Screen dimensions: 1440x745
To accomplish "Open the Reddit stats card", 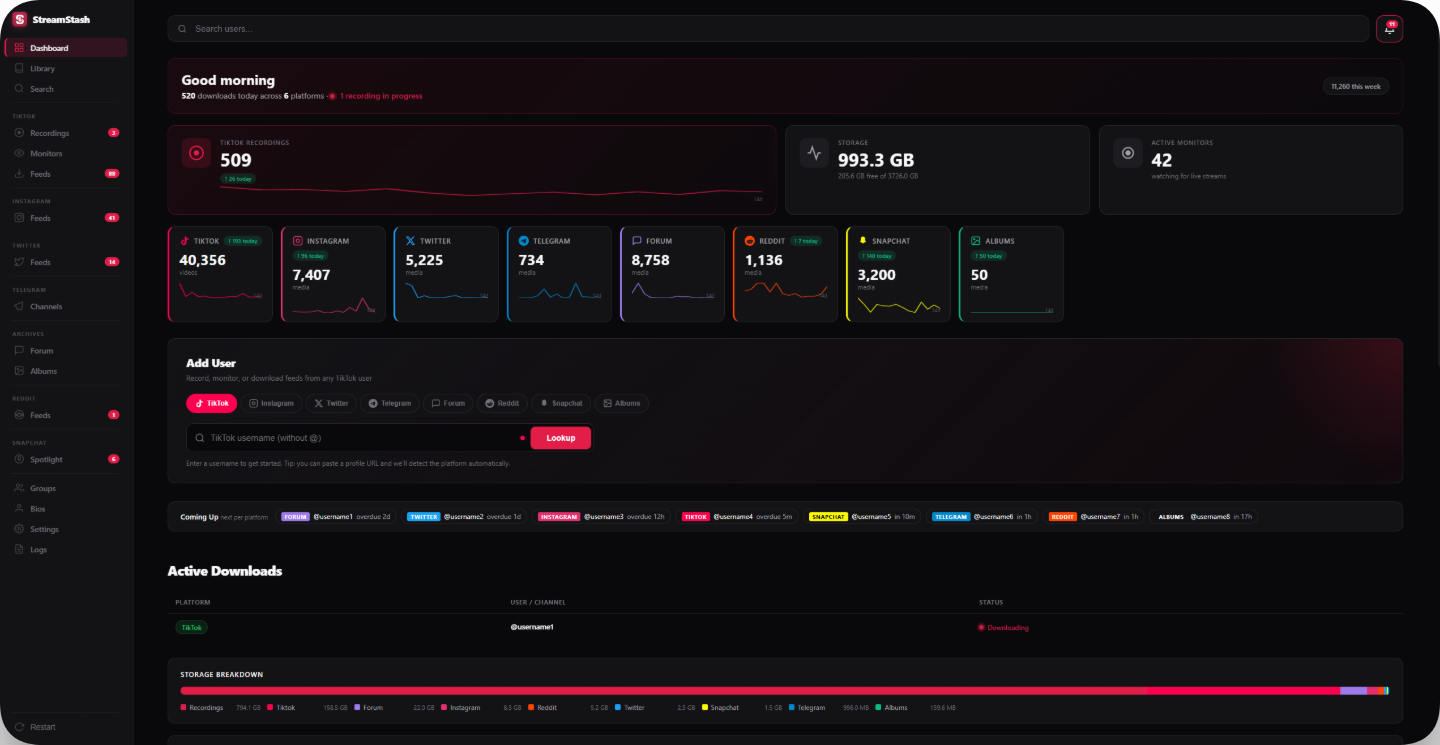I will [x=786, y=274].
